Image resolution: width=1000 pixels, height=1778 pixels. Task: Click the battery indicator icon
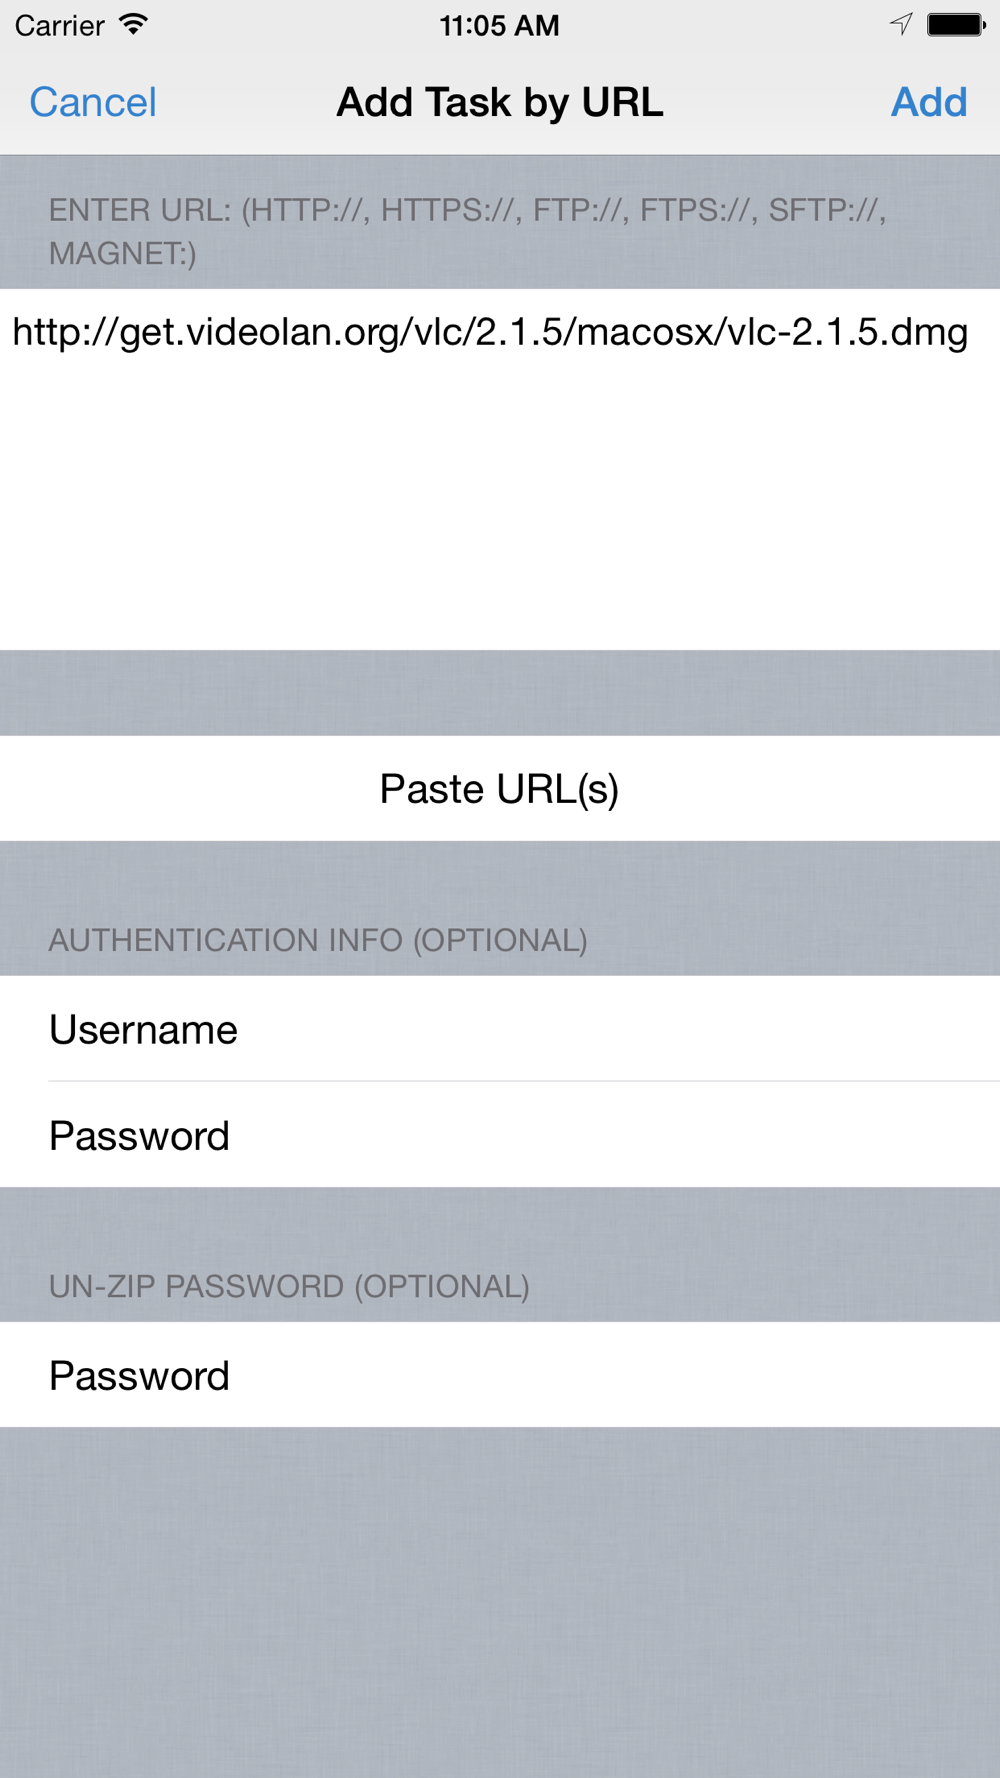956,24
